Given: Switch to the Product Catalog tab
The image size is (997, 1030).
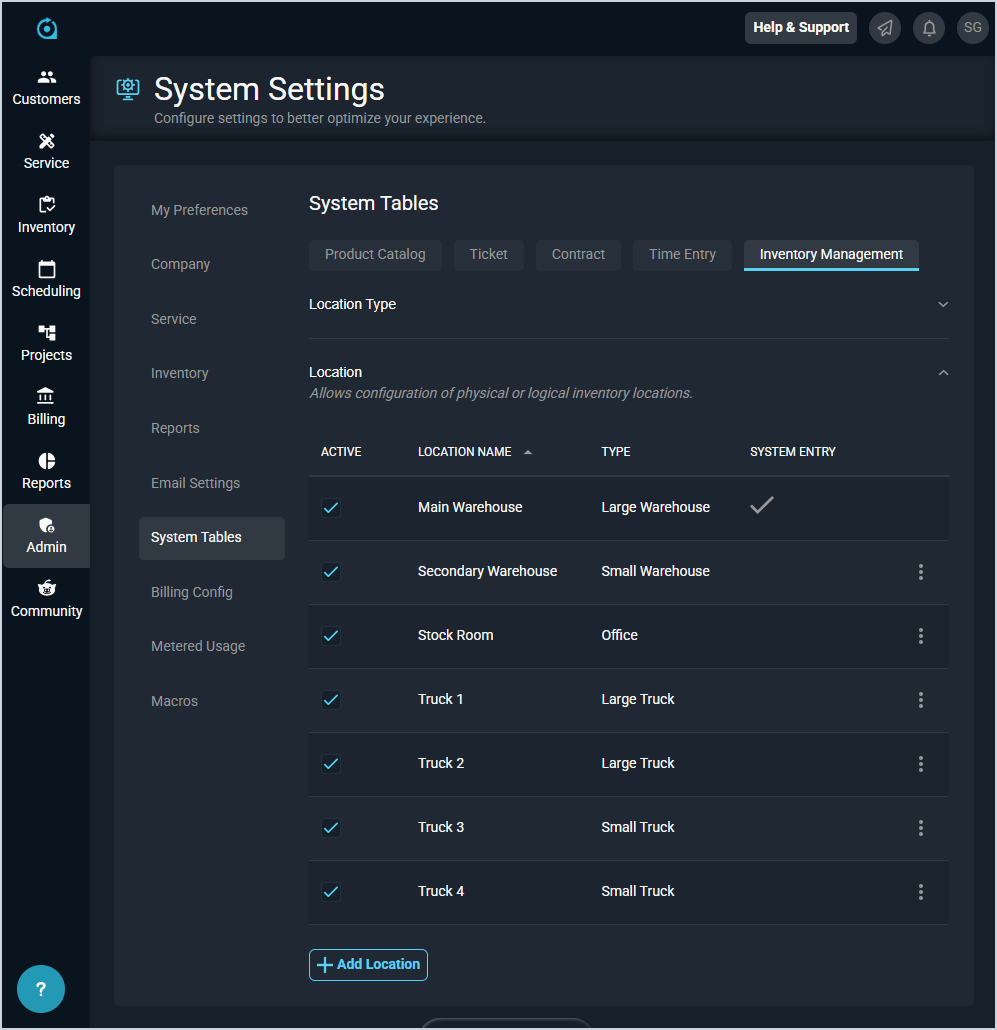Looking at the screenshot, I should pos(375,254).
